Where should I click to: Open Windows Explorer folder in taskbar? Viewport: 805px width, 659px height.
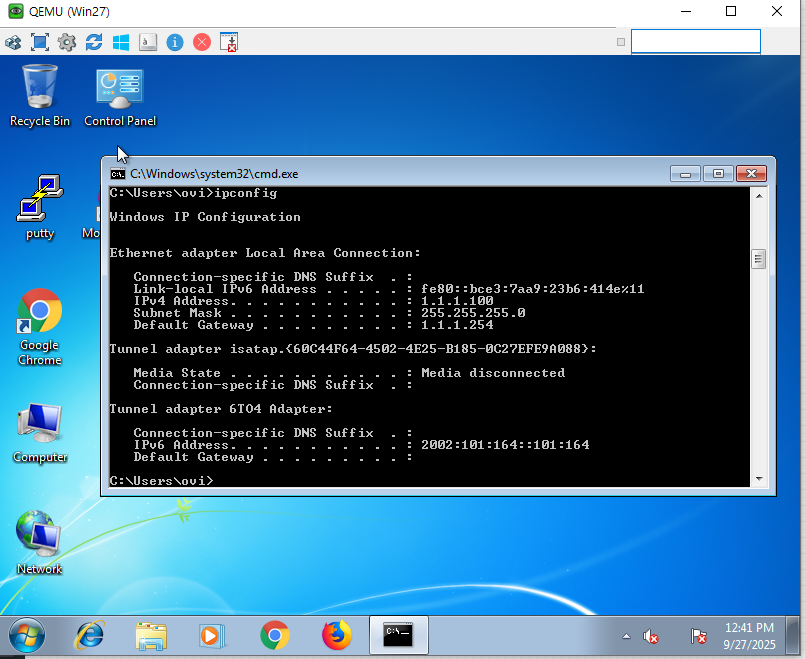pos(151,636)
